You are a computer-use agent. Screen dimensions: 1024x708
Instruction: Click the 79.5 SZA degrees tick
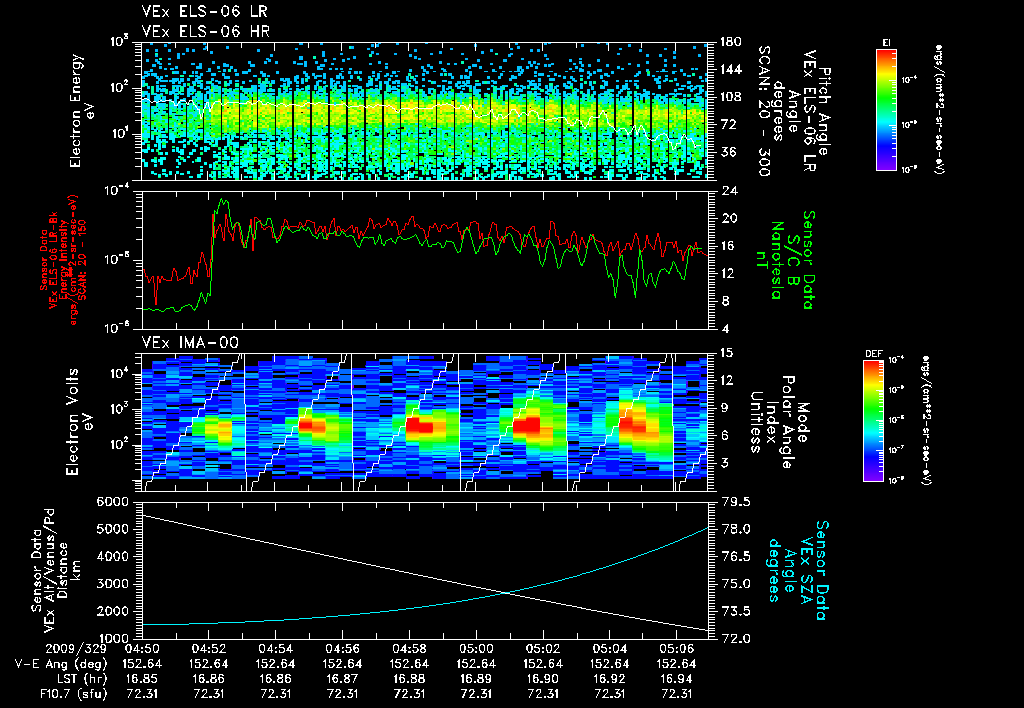click(733, 502)
